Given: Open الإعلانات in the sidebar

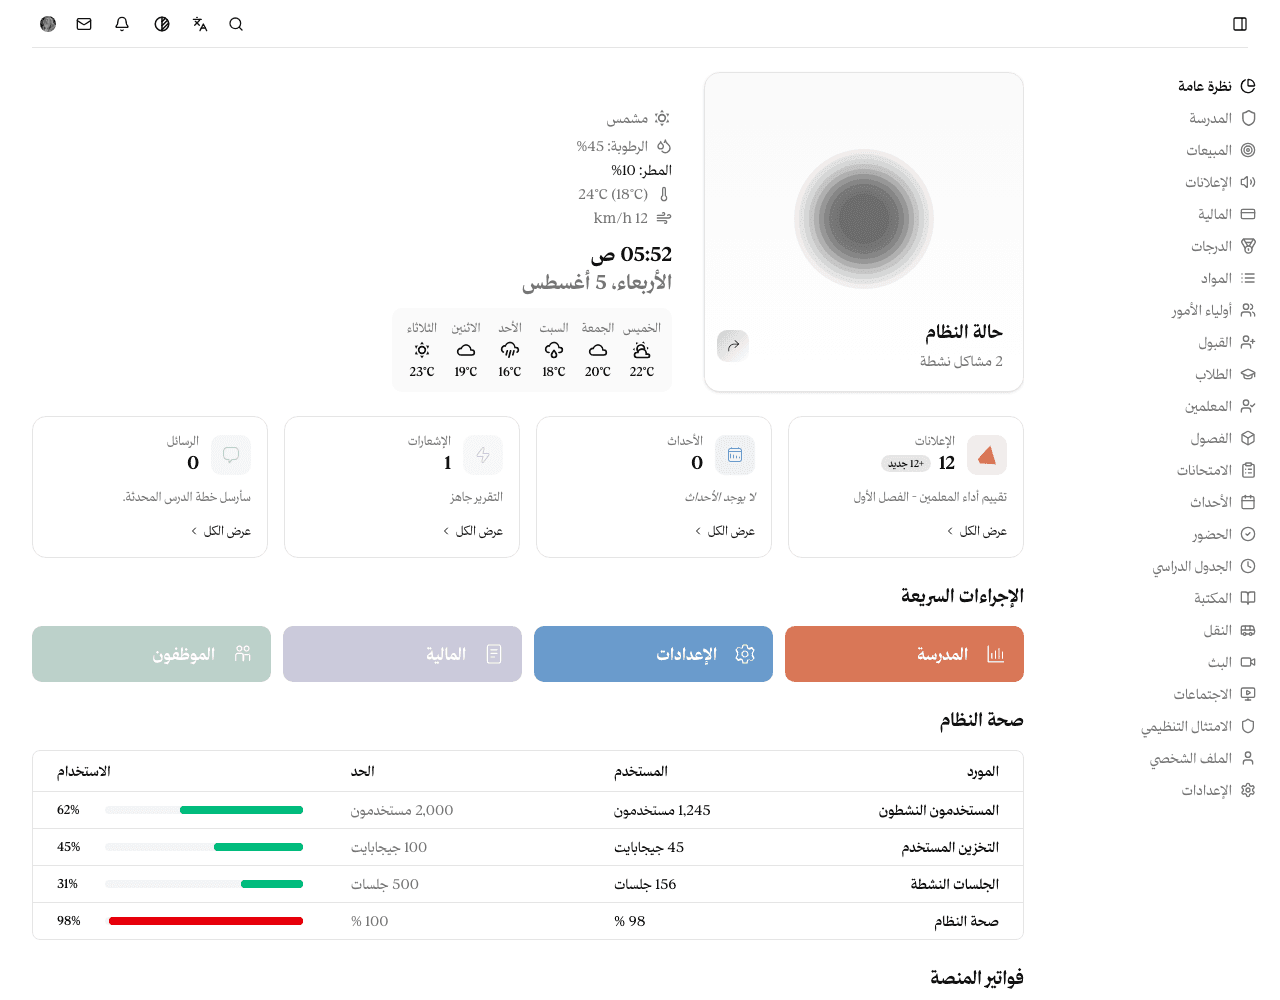Looking at the screenshot, I should [1220, 182].
